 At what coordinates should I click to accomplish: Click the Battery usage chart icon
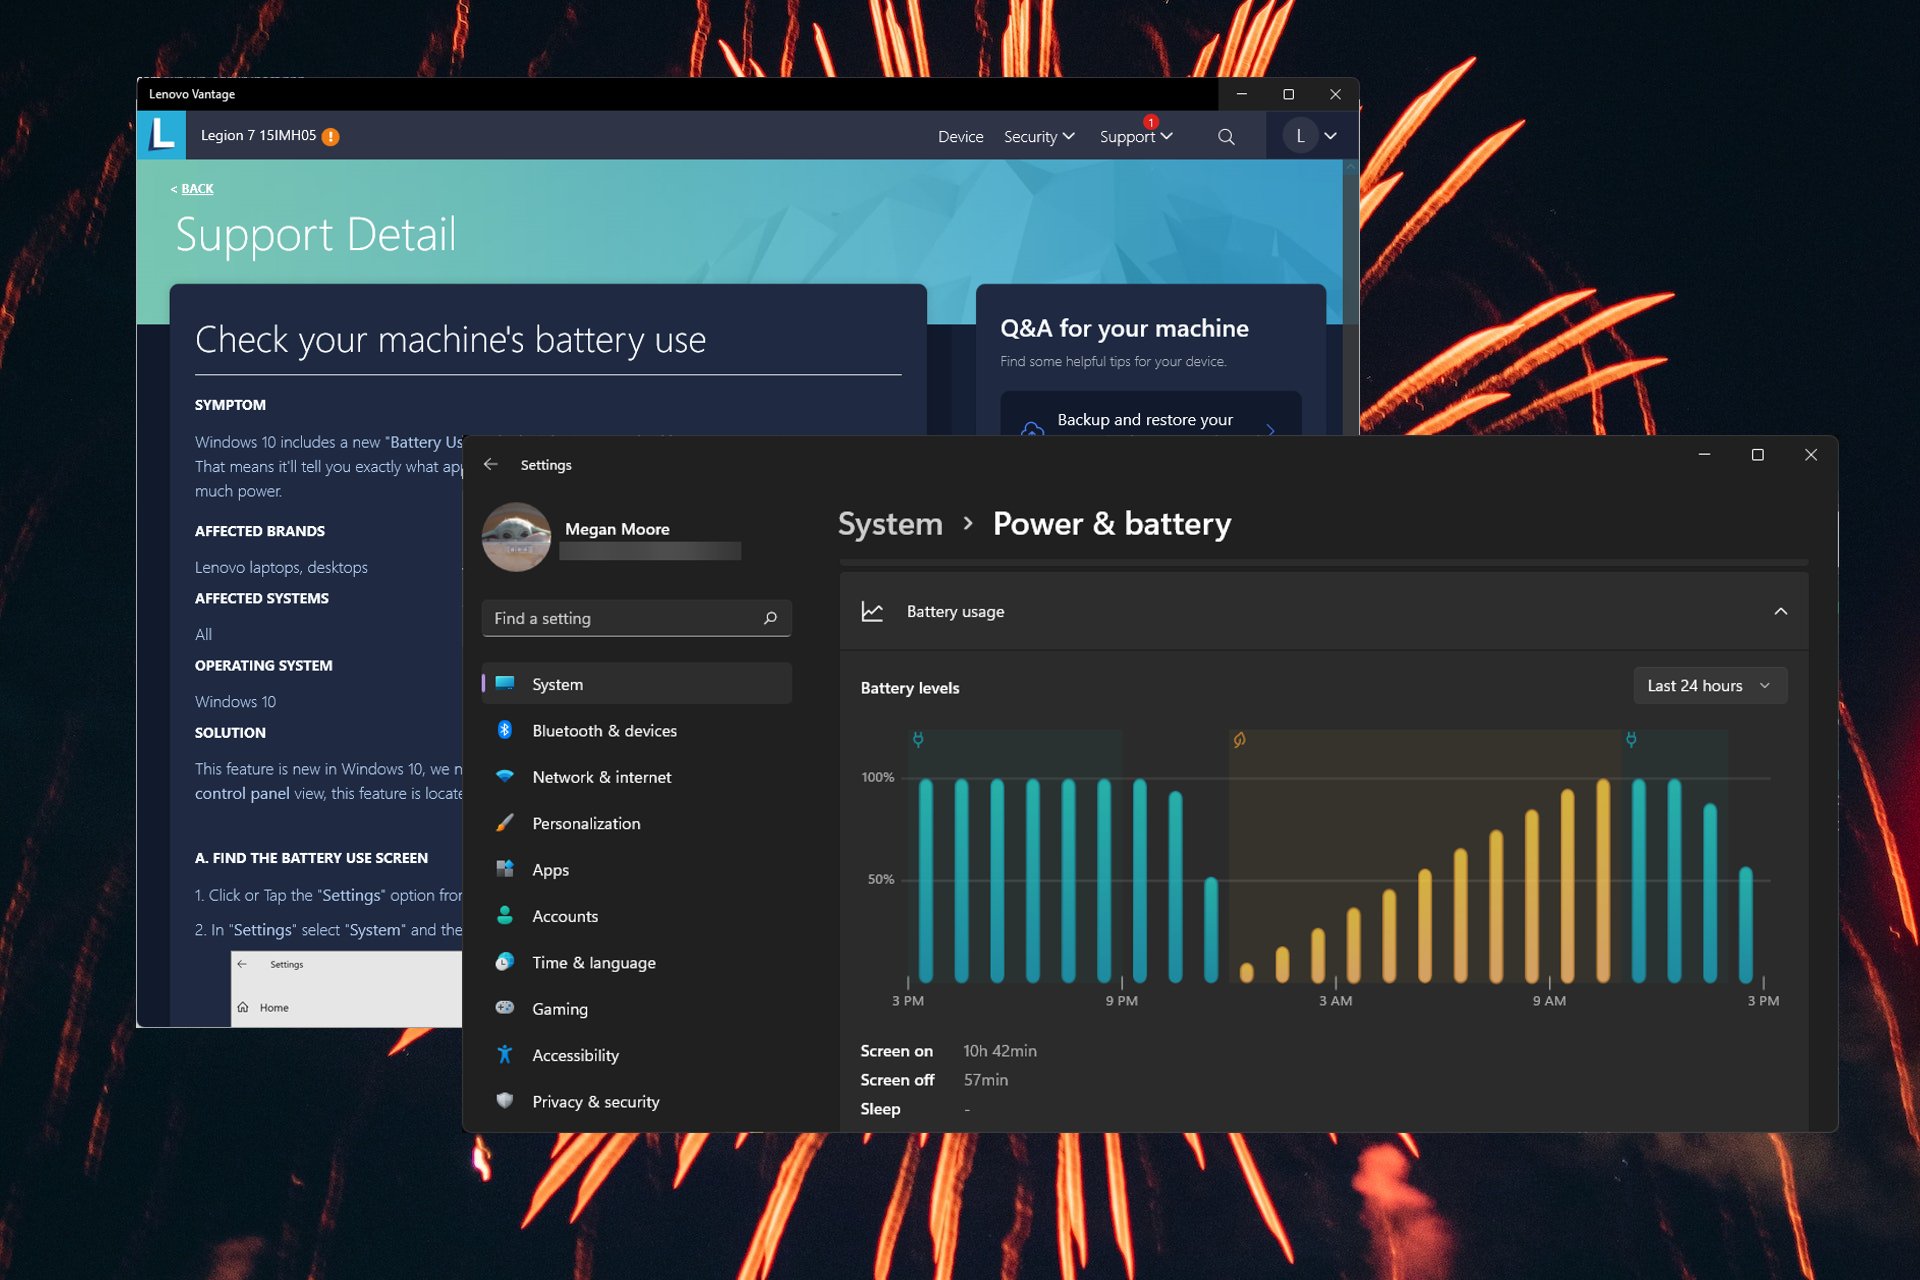[x=872, y=611]
